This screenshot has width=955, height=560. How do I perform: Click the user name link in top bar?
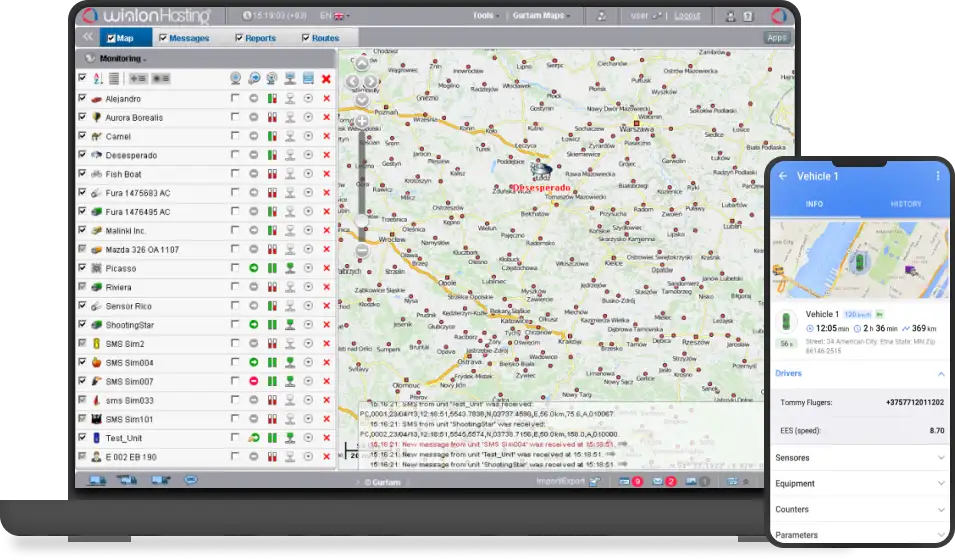coord(640,16)
